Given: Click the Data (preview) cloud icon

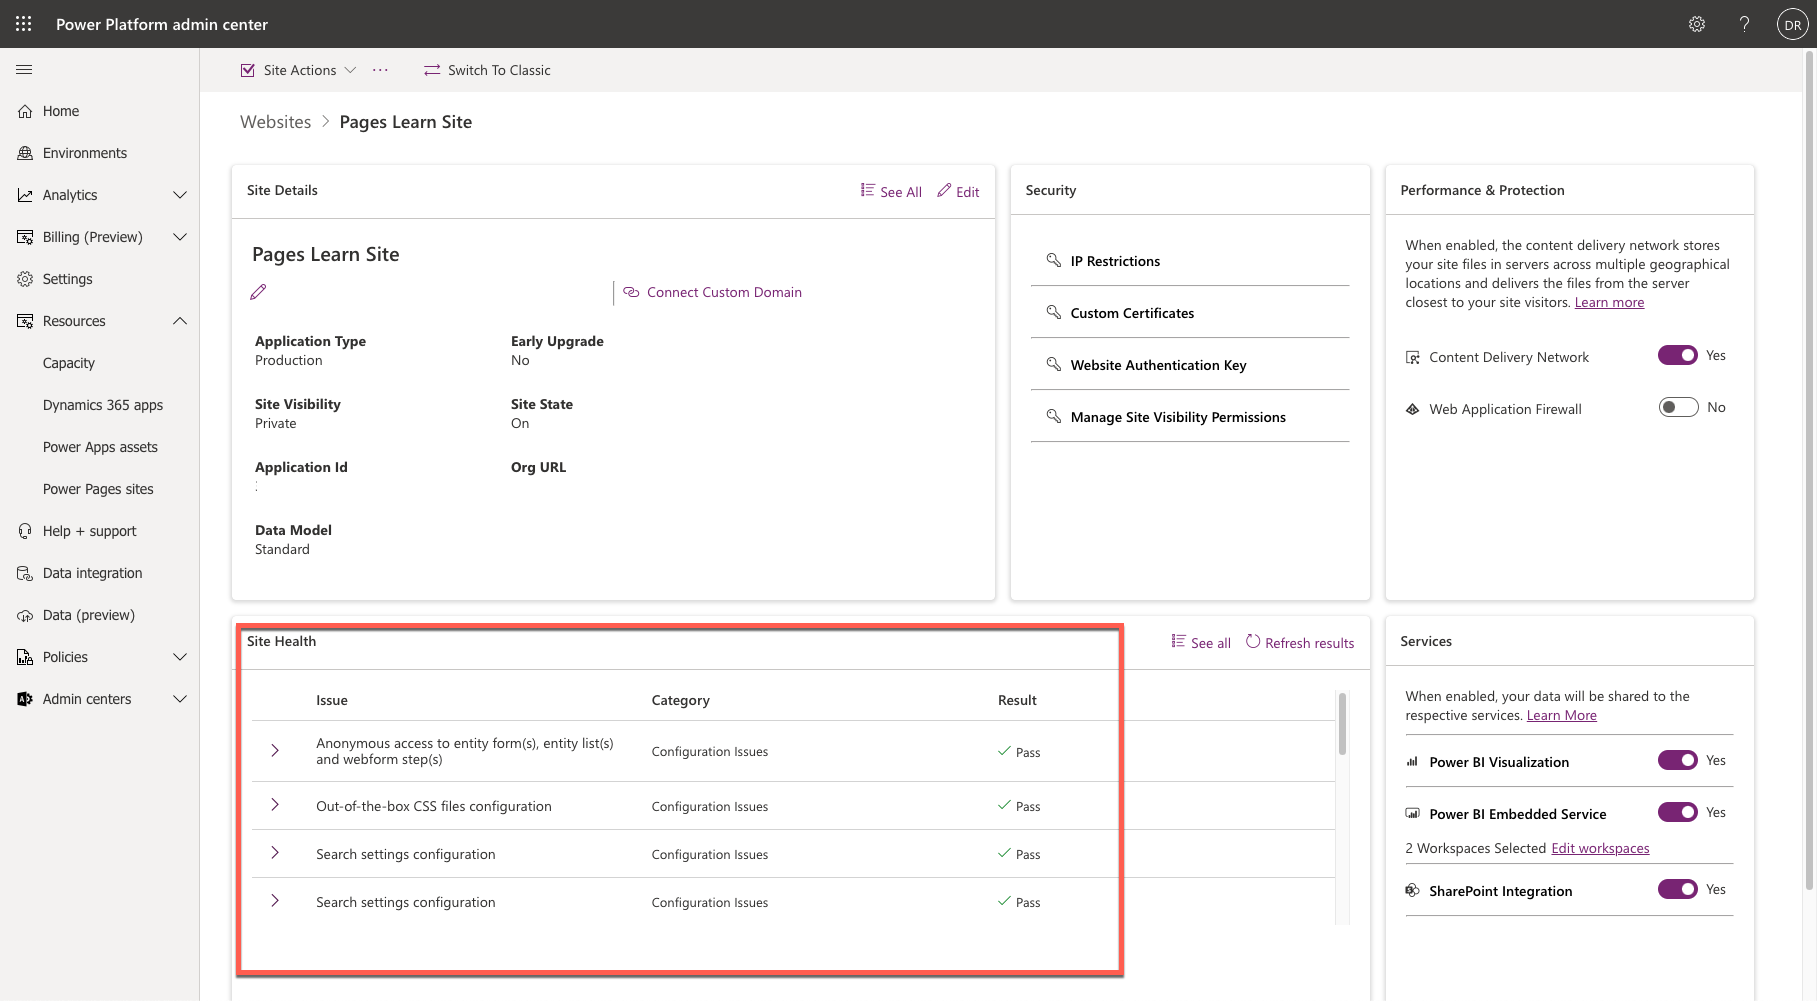Looking at the screenshot, I should (25, 615).
